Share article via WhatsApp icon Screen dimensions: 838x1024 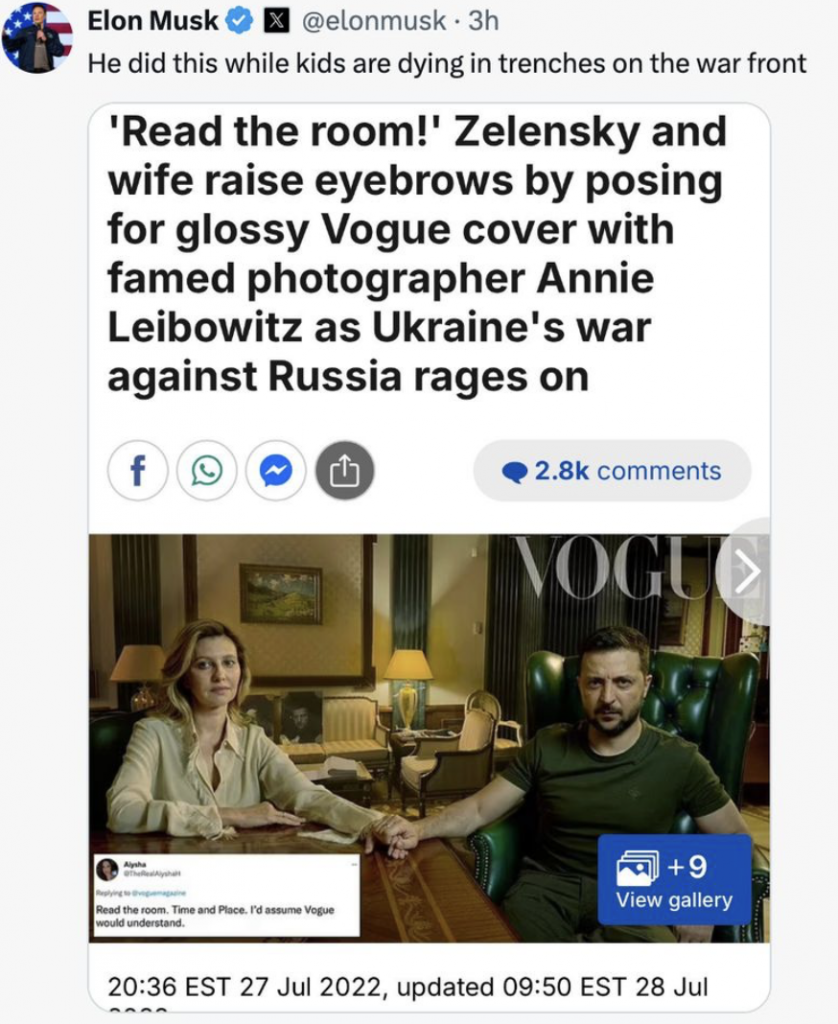coord(207,470)
